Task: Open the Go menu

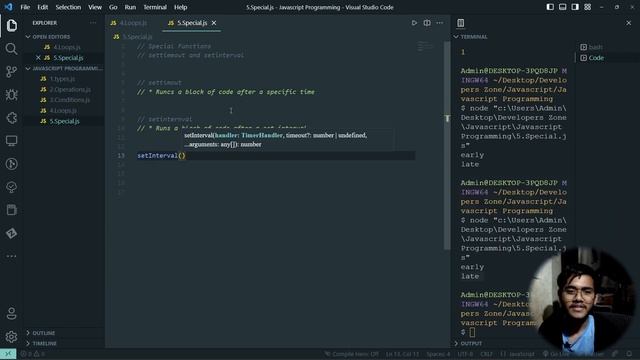Action: point(113,7)
